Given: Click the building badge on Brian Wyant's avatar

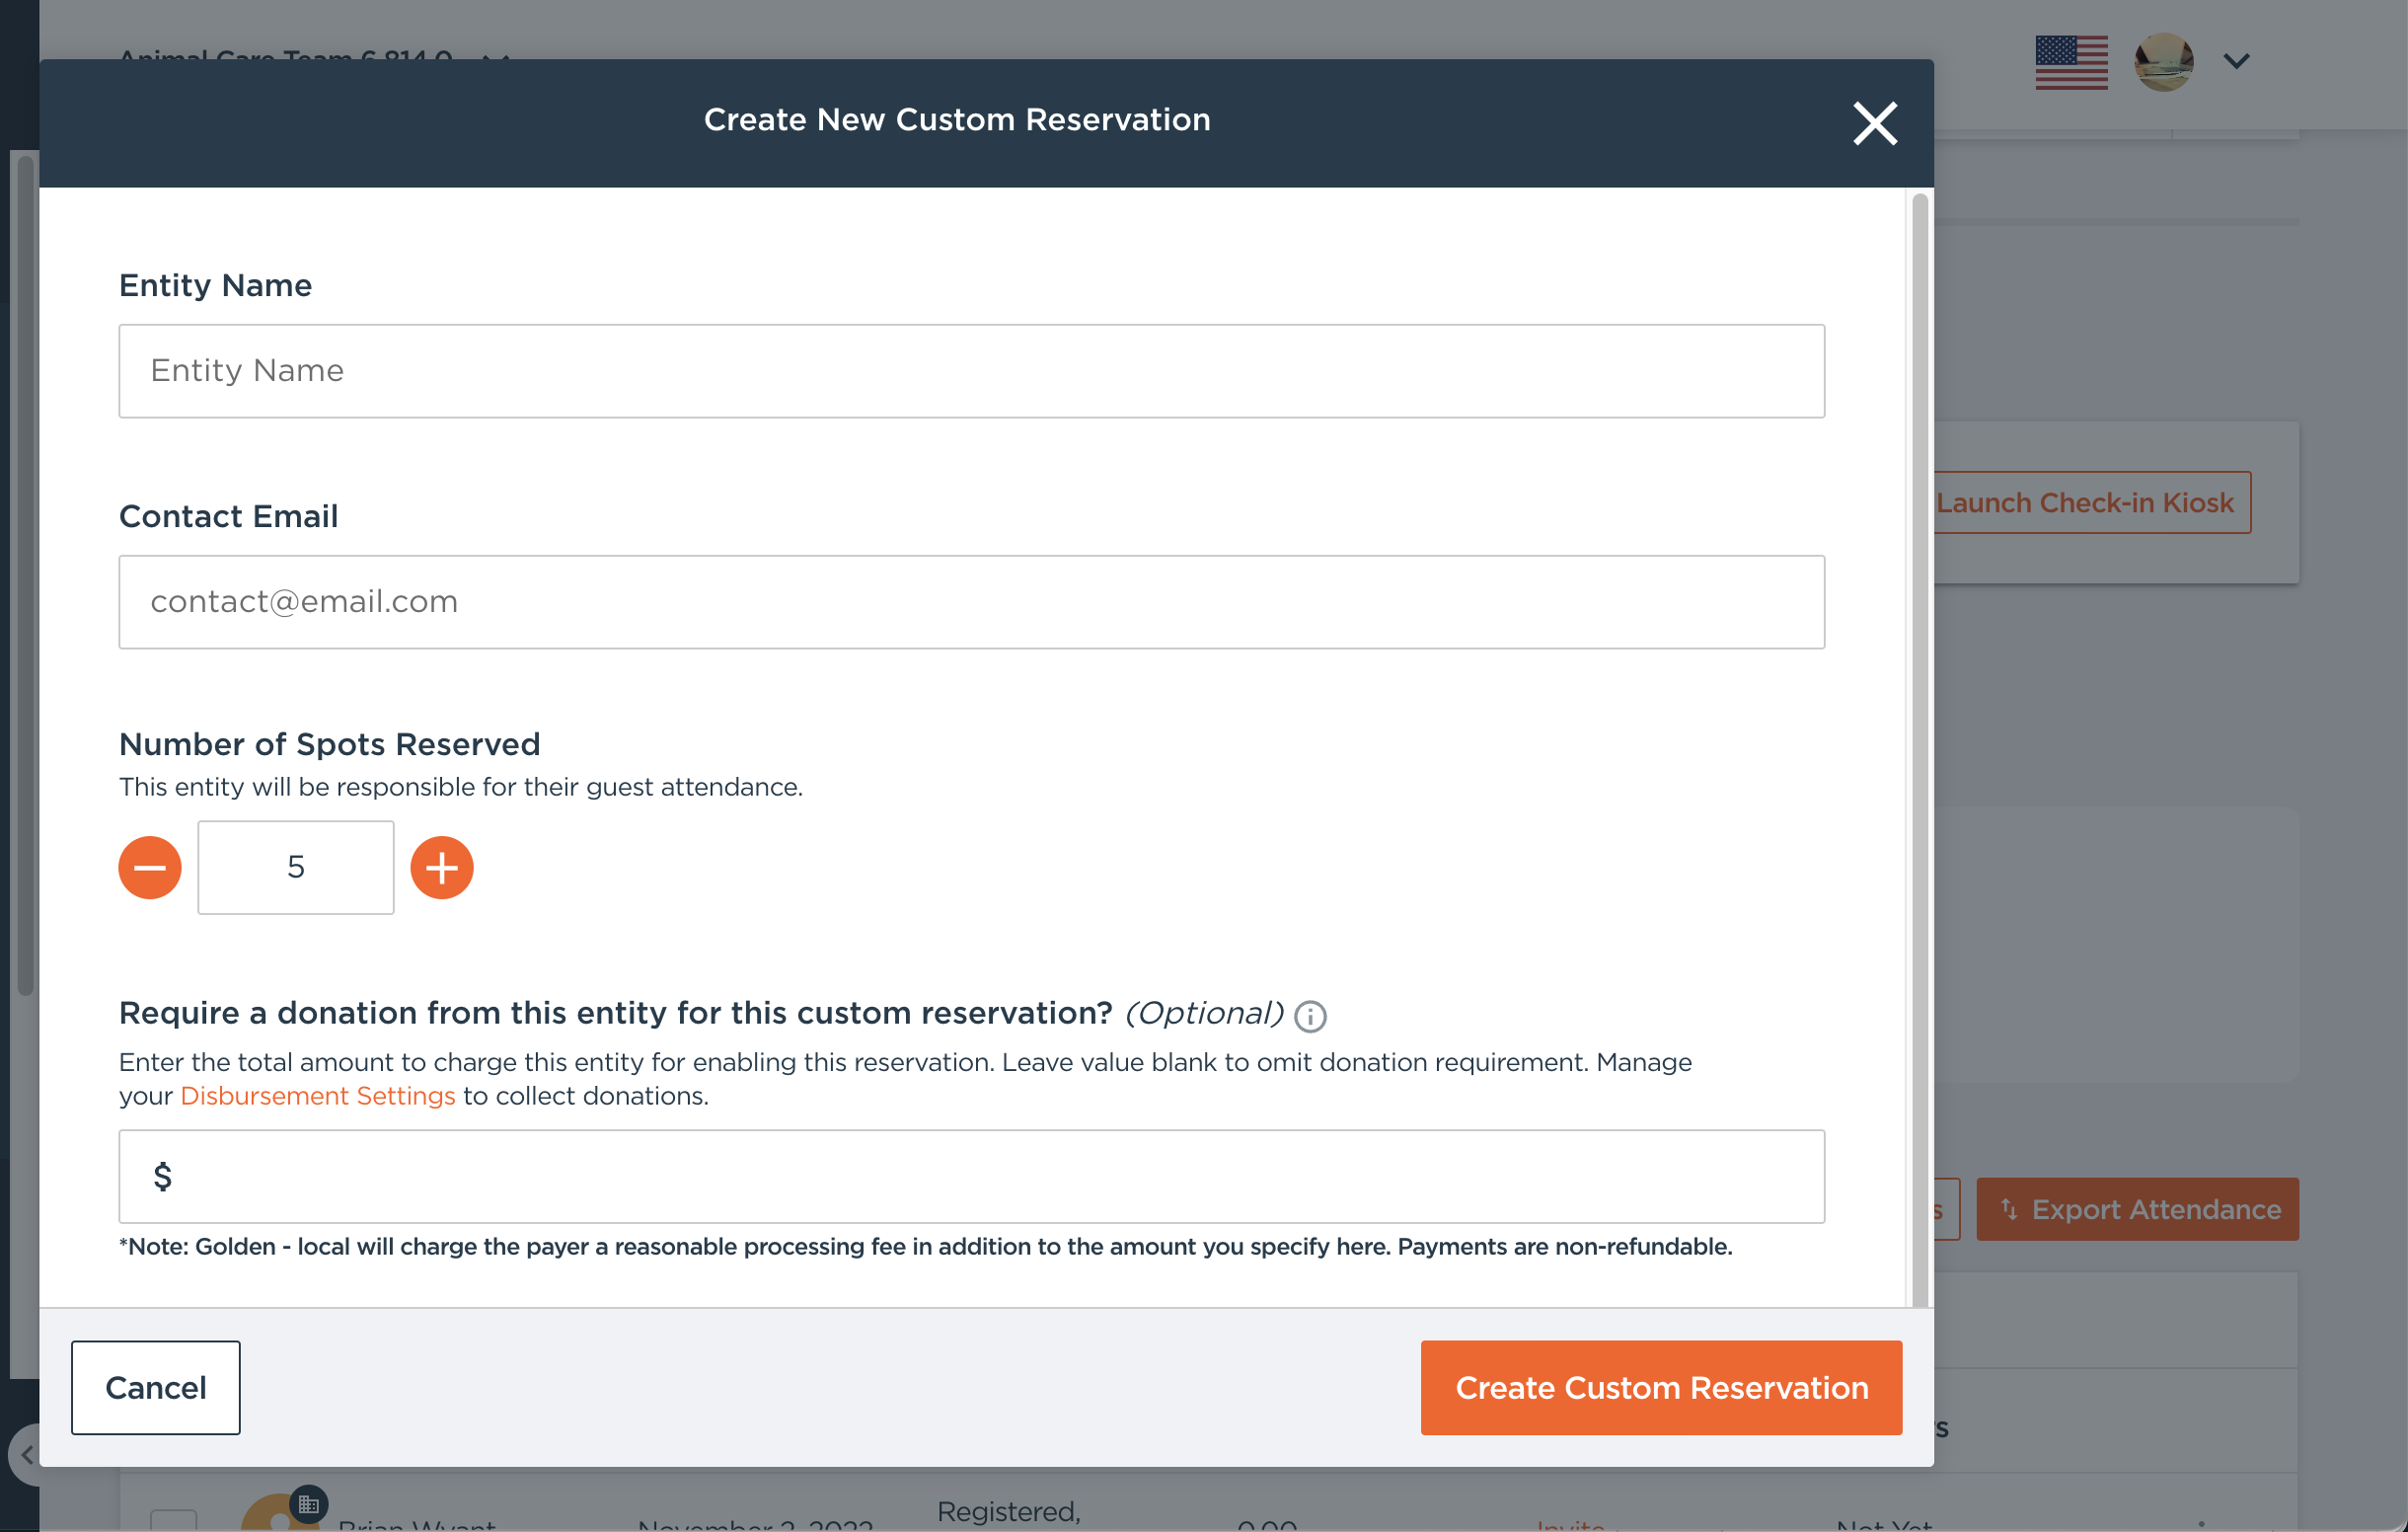Looking at the screenshot, I should [x=310, y=1502].
